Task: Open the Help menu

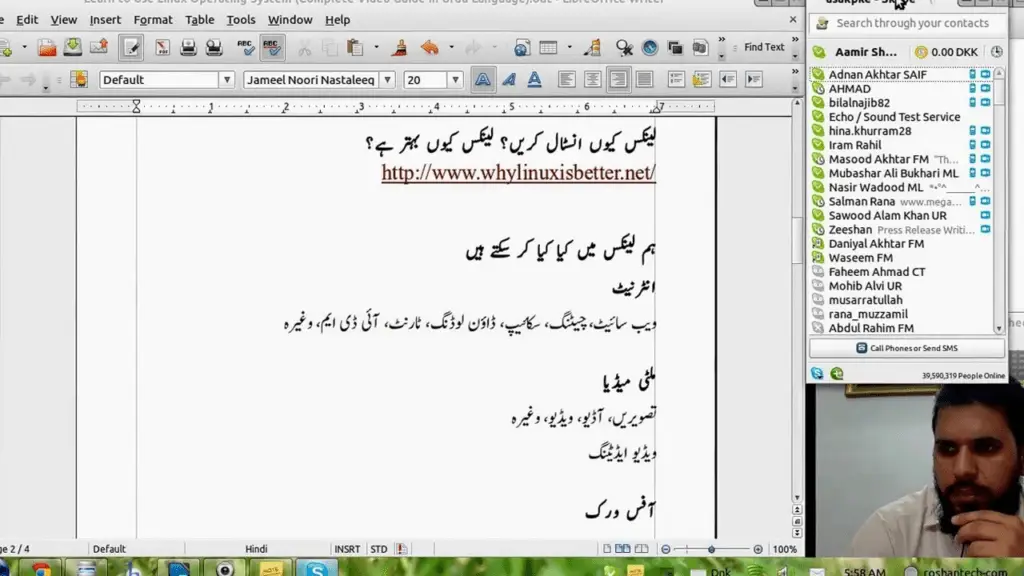Action: [338, 20]
